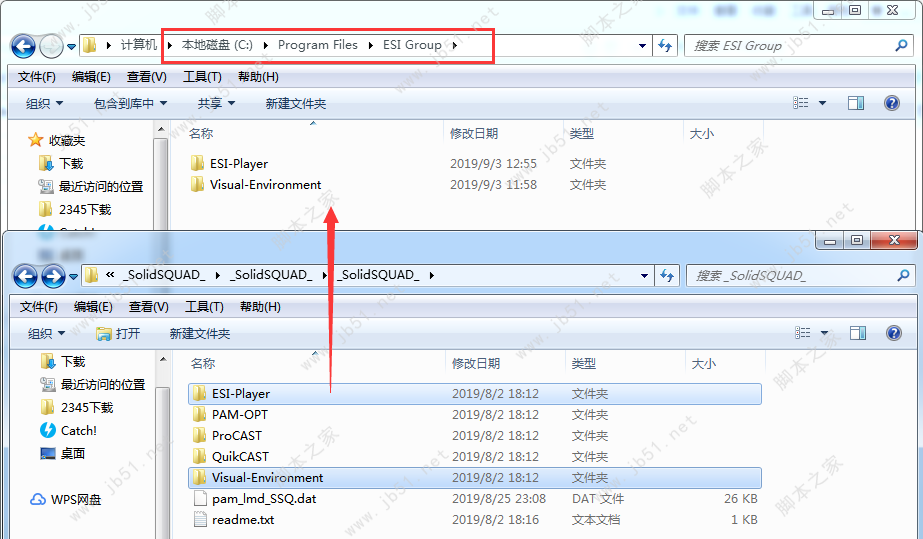Click ESI Group breadcrumb segment
Screen dimensions: 923x539
click(412, 45)
